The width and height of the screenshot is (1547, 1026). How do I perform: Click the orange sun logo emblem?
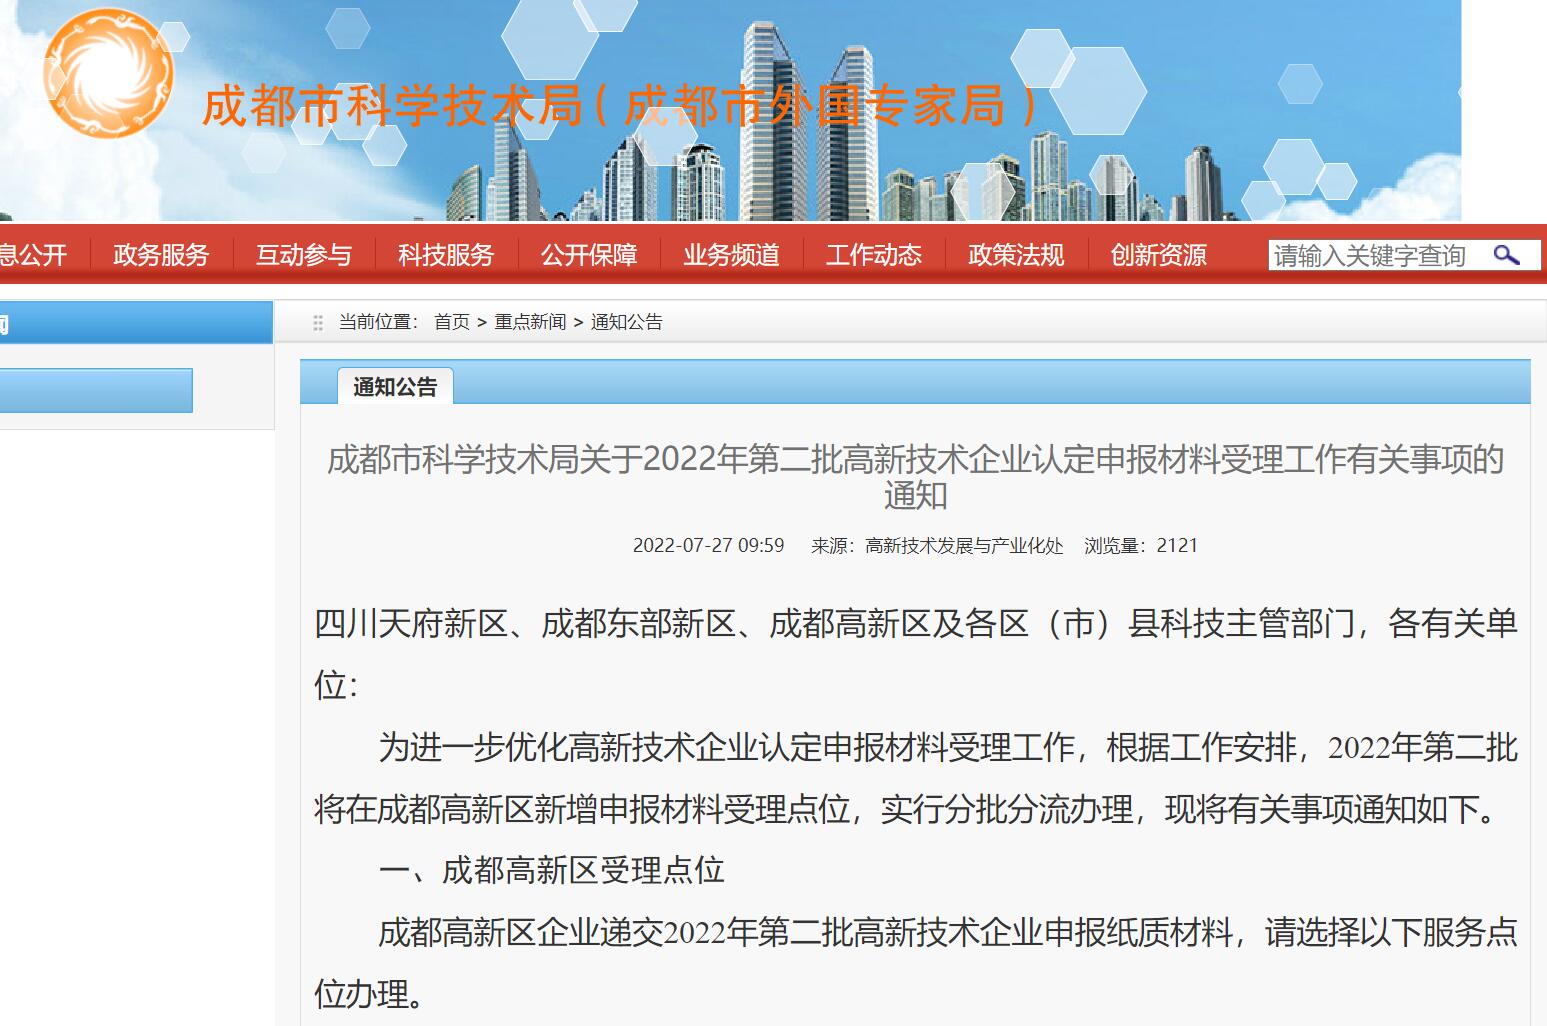tap(108, 74)
